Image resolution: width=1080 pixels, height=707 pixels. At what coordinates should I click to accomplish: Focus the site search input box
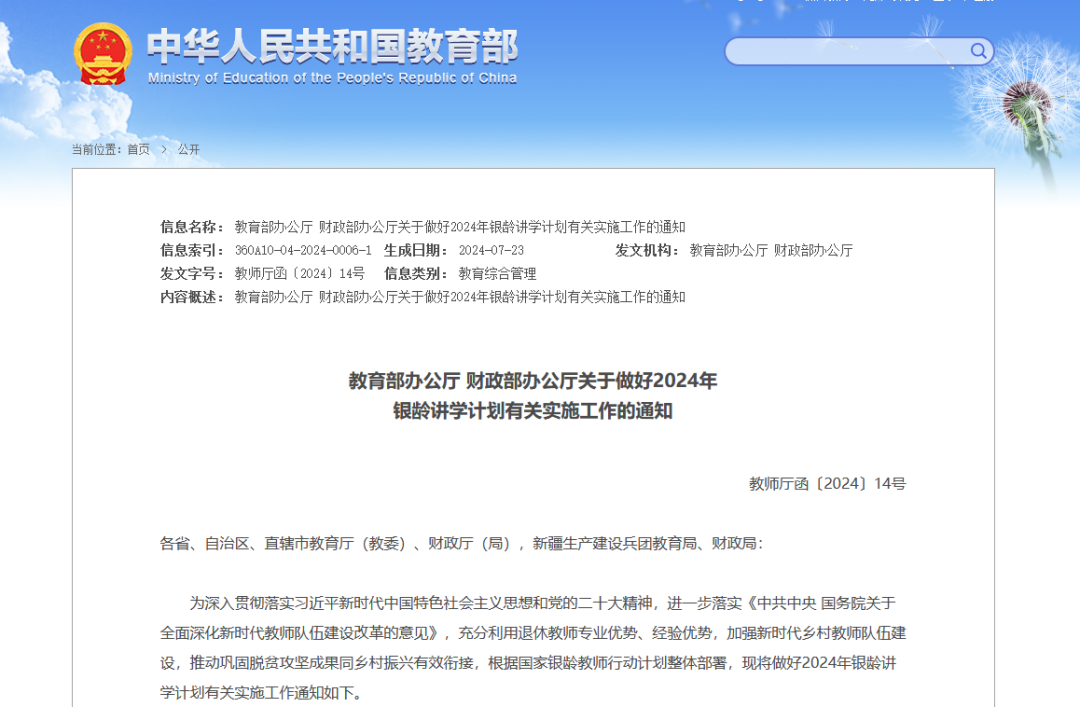(845, 51)
